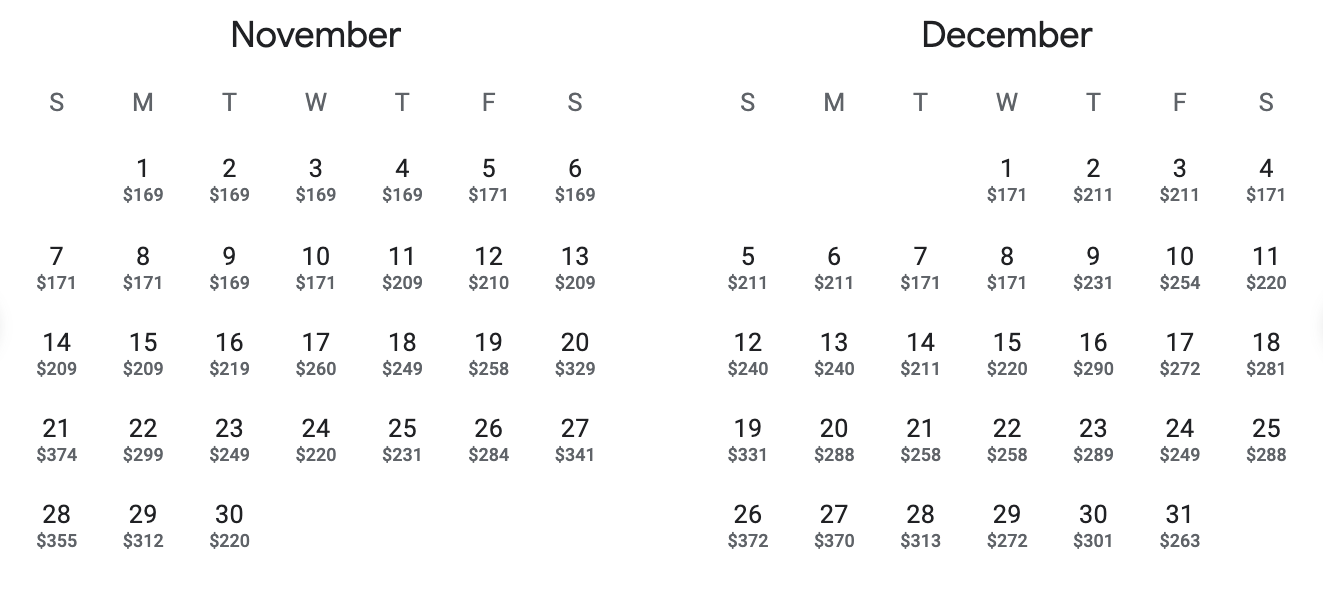Choose December 31 at $263
This screenshot has width=1323, height=593.
coord(1180,526)
